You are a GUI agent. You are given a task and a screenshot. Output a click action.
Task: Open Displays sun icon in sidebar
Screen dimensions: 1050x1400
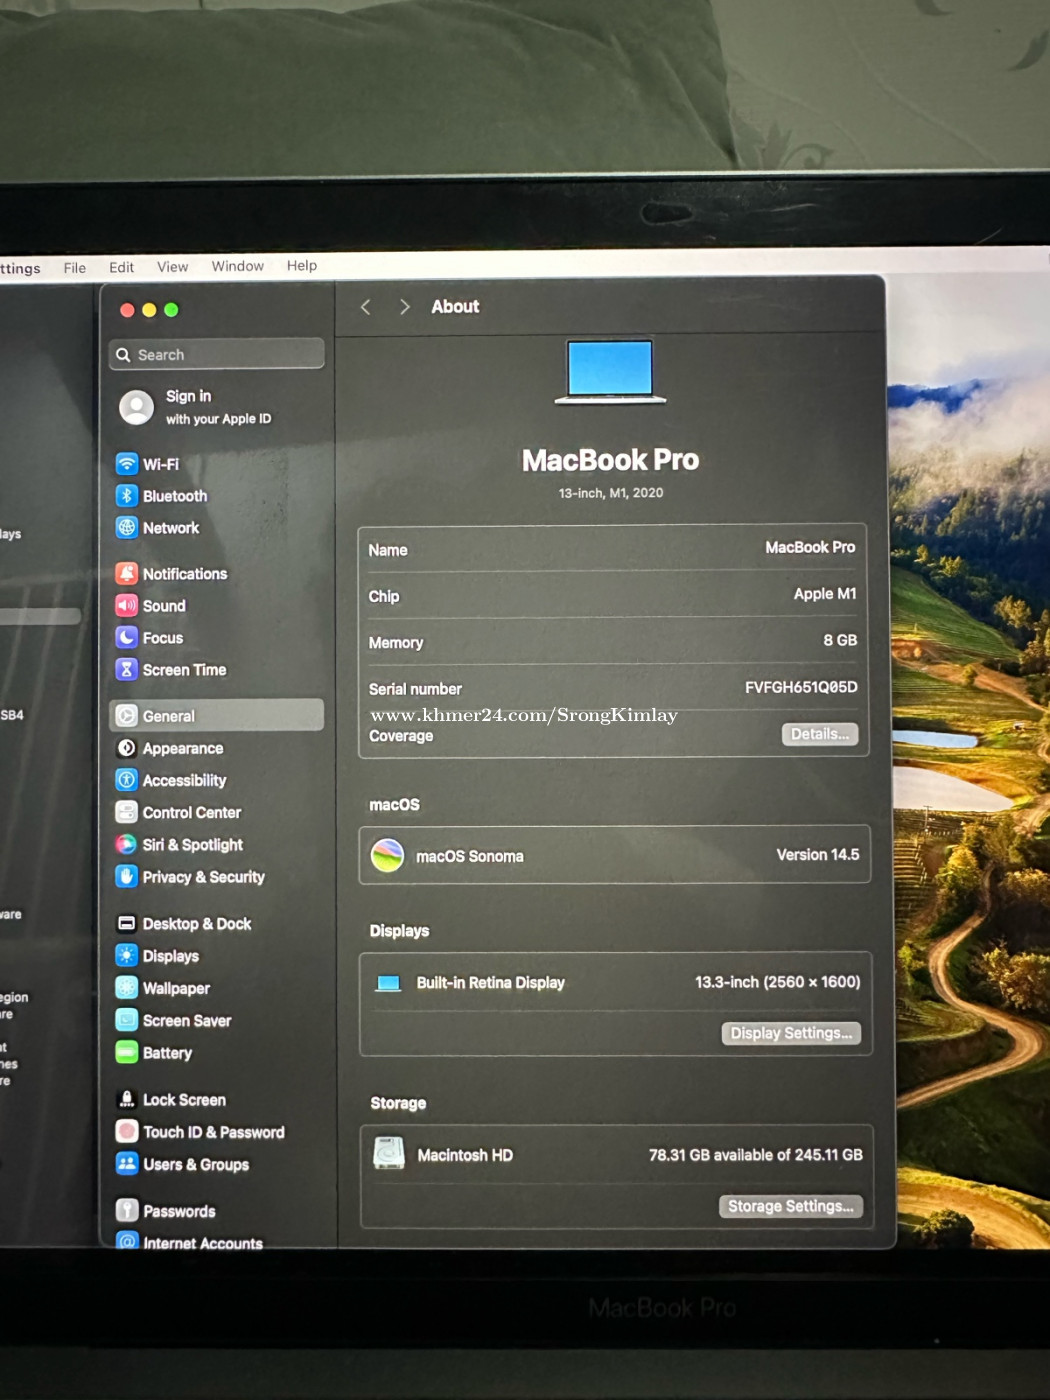[x=127, y=956]
